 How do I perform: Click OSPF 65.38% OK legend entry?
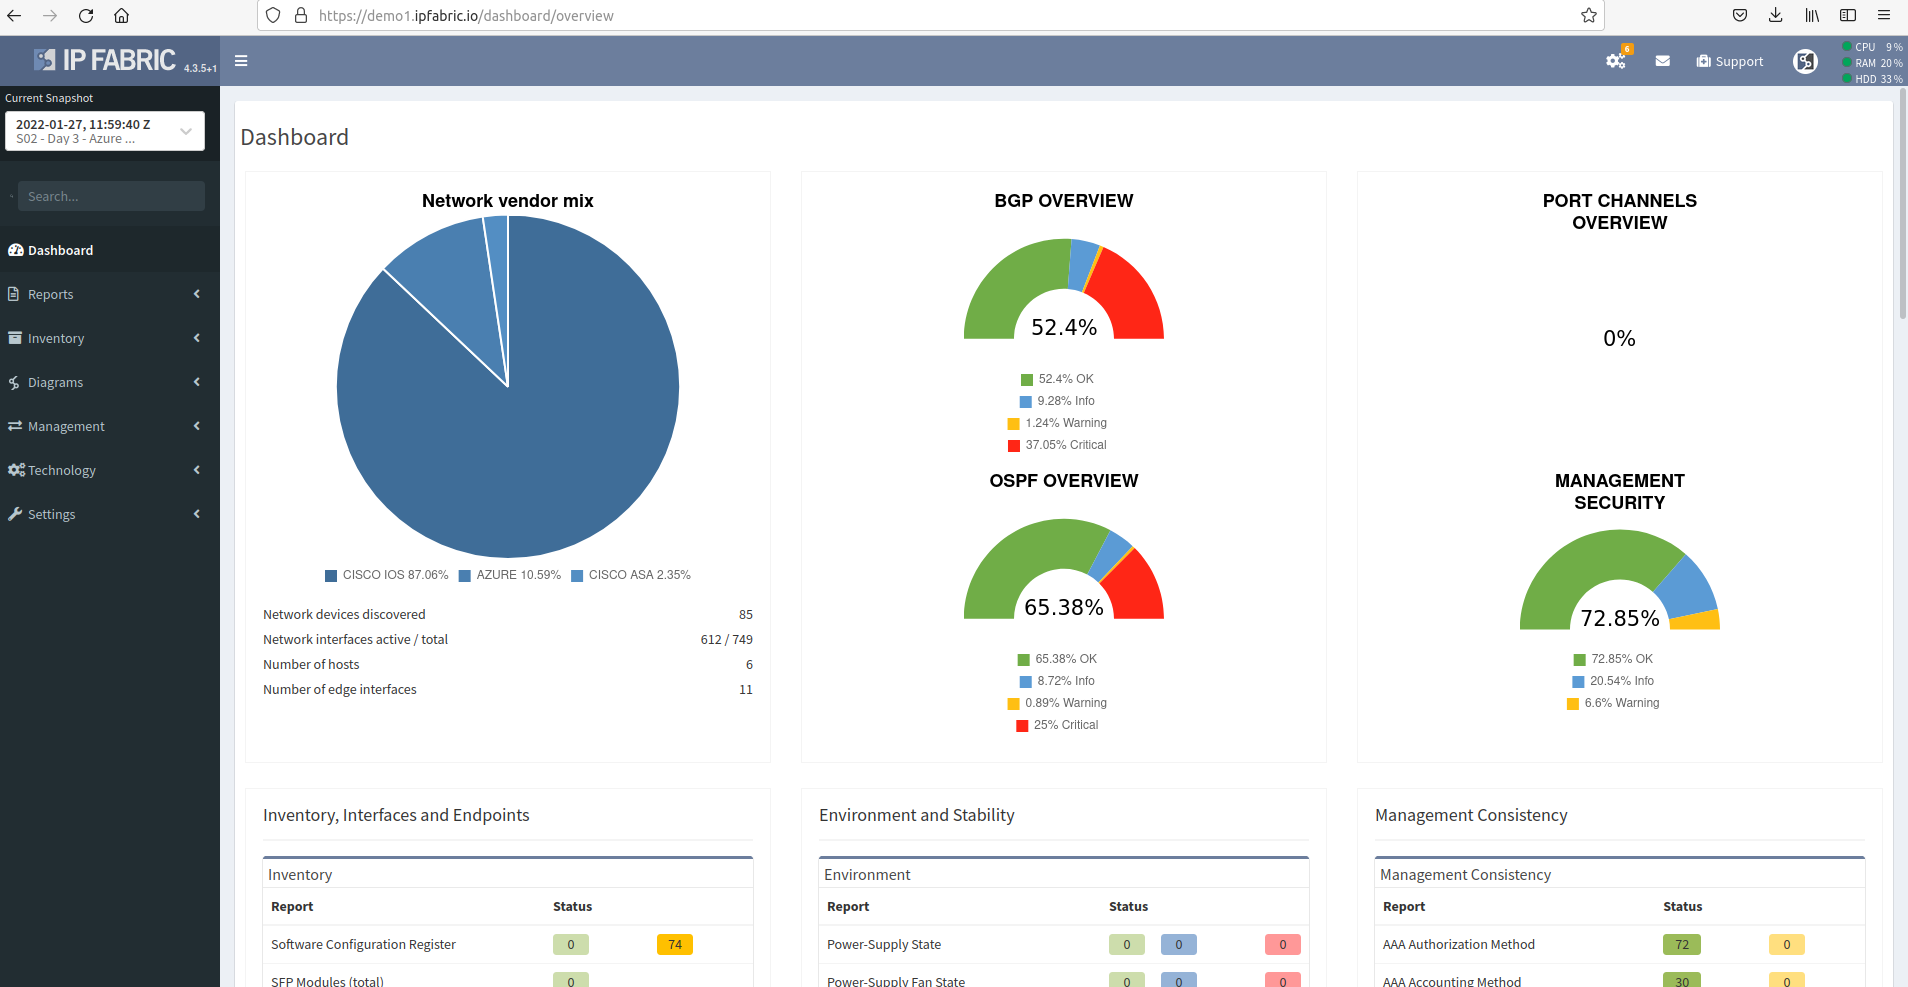pyautogui.click(x=1057, y=659)
